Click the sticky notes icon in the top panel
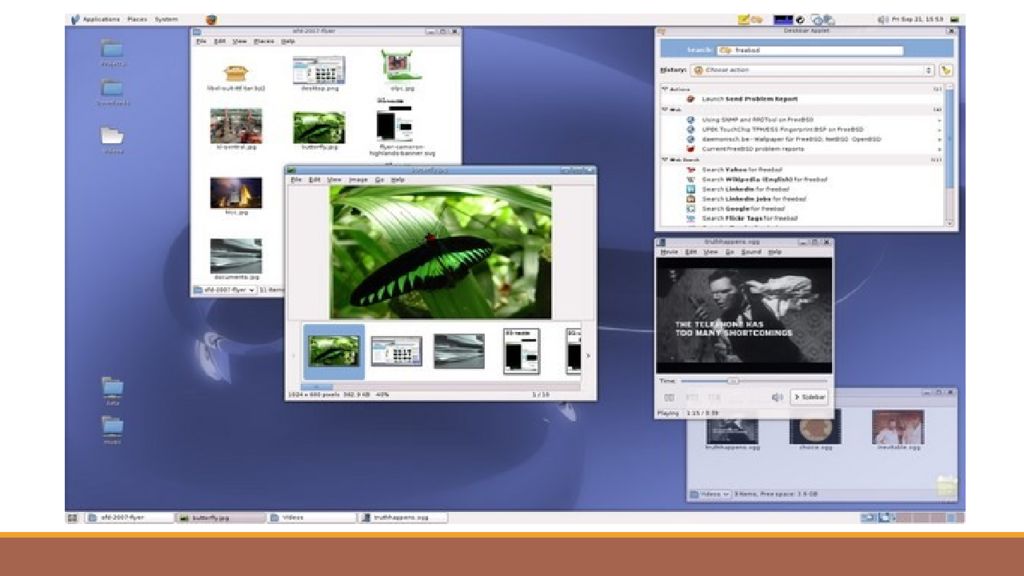Viewport: 1024px width, 576px height. tap(743, 20)
